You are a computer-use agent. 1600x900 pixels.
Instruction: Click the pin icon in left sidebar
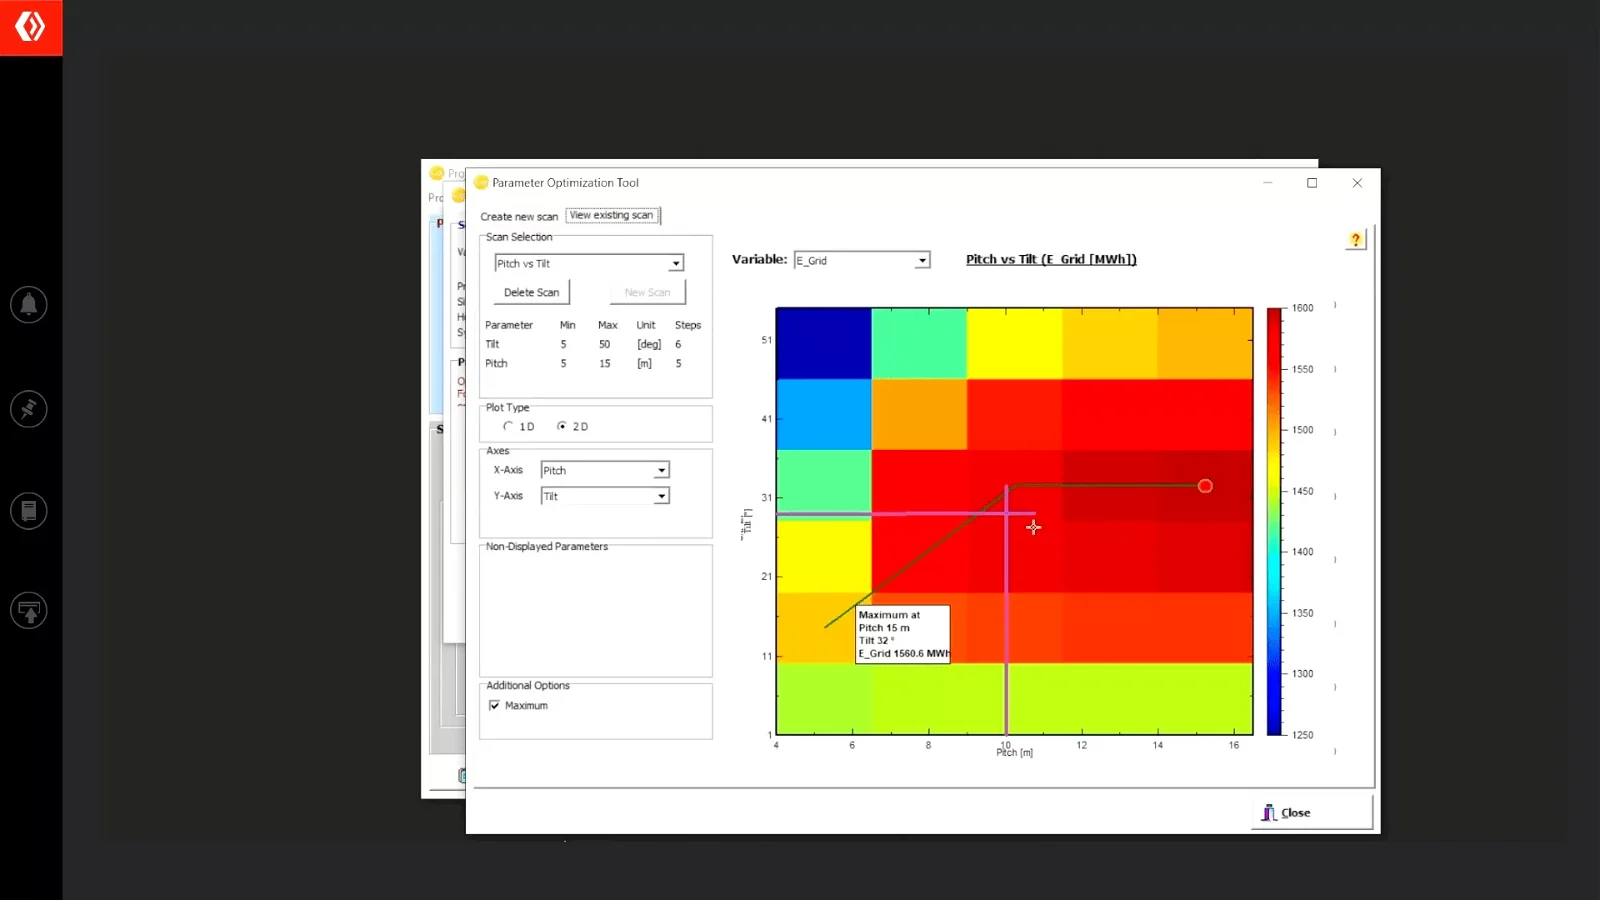tap(29, 408)
